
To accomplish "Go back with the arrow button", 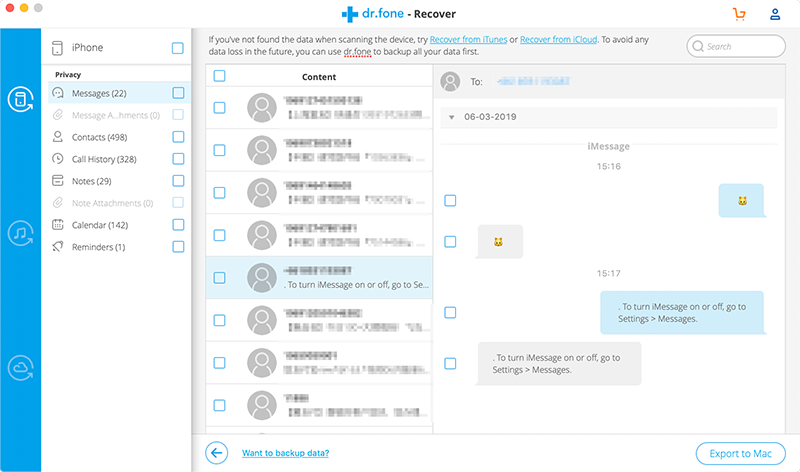I will [x=216, y=453].
